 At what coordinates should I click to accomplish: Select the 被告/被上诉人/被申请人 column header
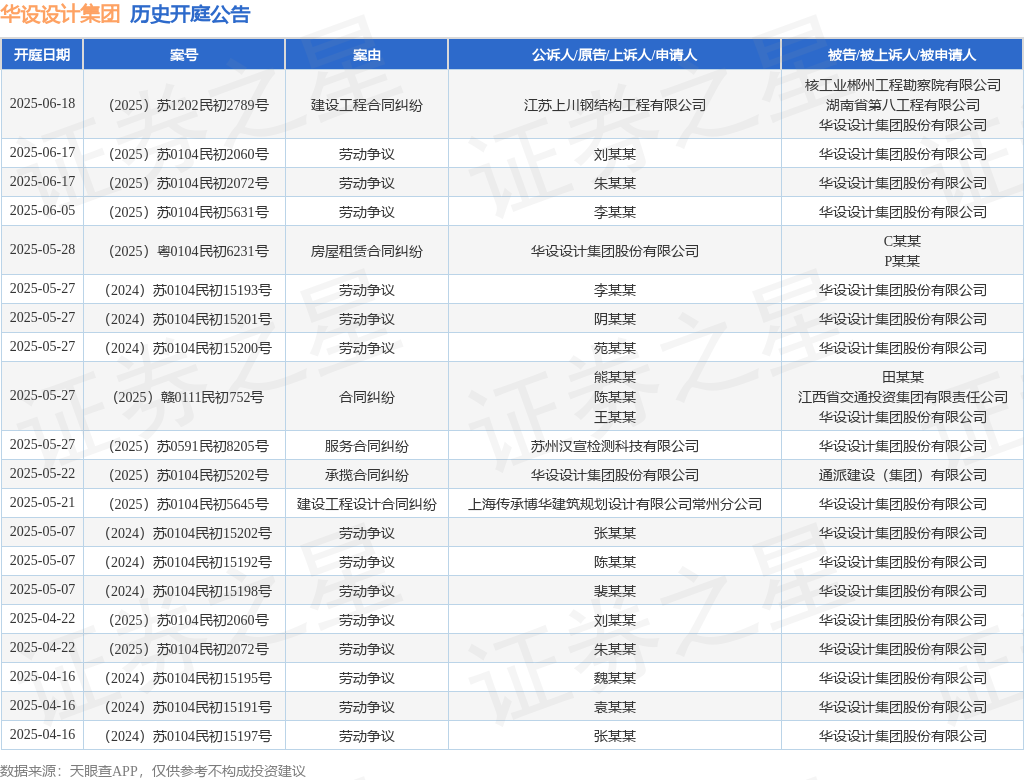point(902,55)
